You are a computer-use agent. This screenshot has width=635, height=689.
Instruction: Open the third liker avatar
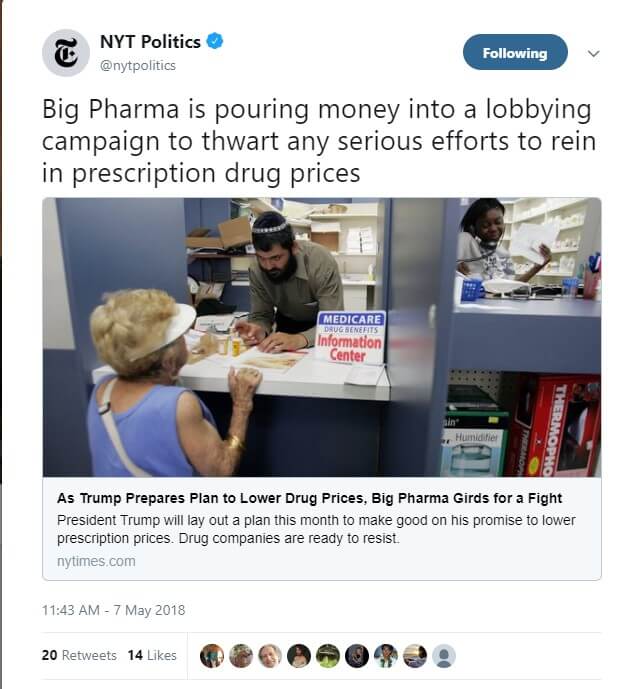pos(270,656)
